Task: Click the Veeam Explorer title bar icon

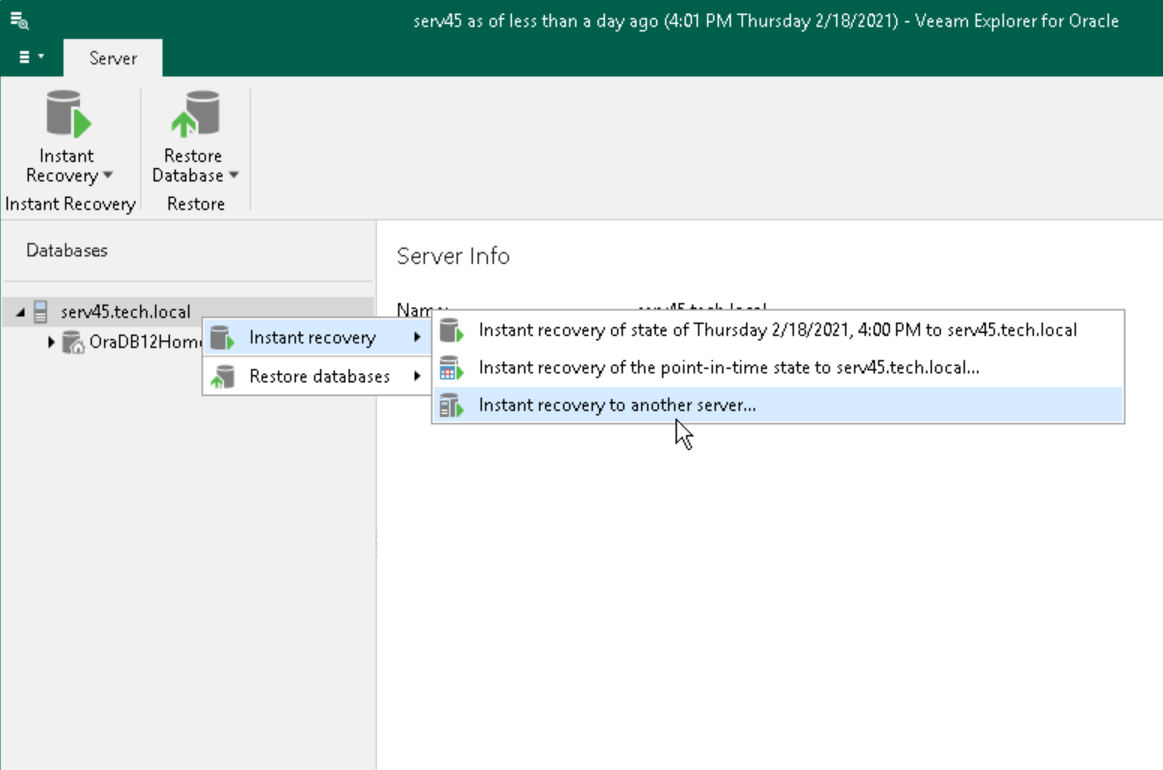Action: pyautogui.click(x=19, y=20)
